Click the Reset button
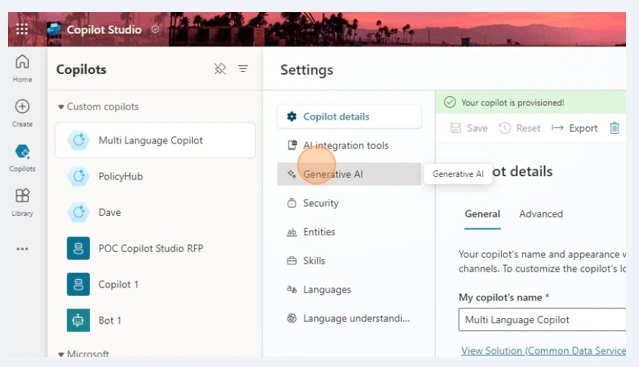The image size is (639, 367). click(x=520, y=128)
